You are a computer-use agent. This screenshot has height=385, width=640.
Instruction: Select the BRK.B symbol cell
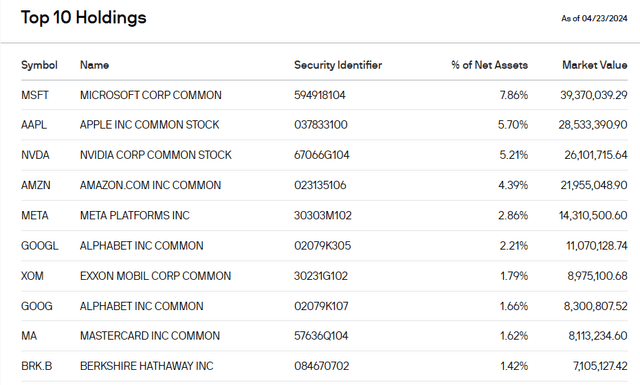pyautogui.click(x=37, y=366)
